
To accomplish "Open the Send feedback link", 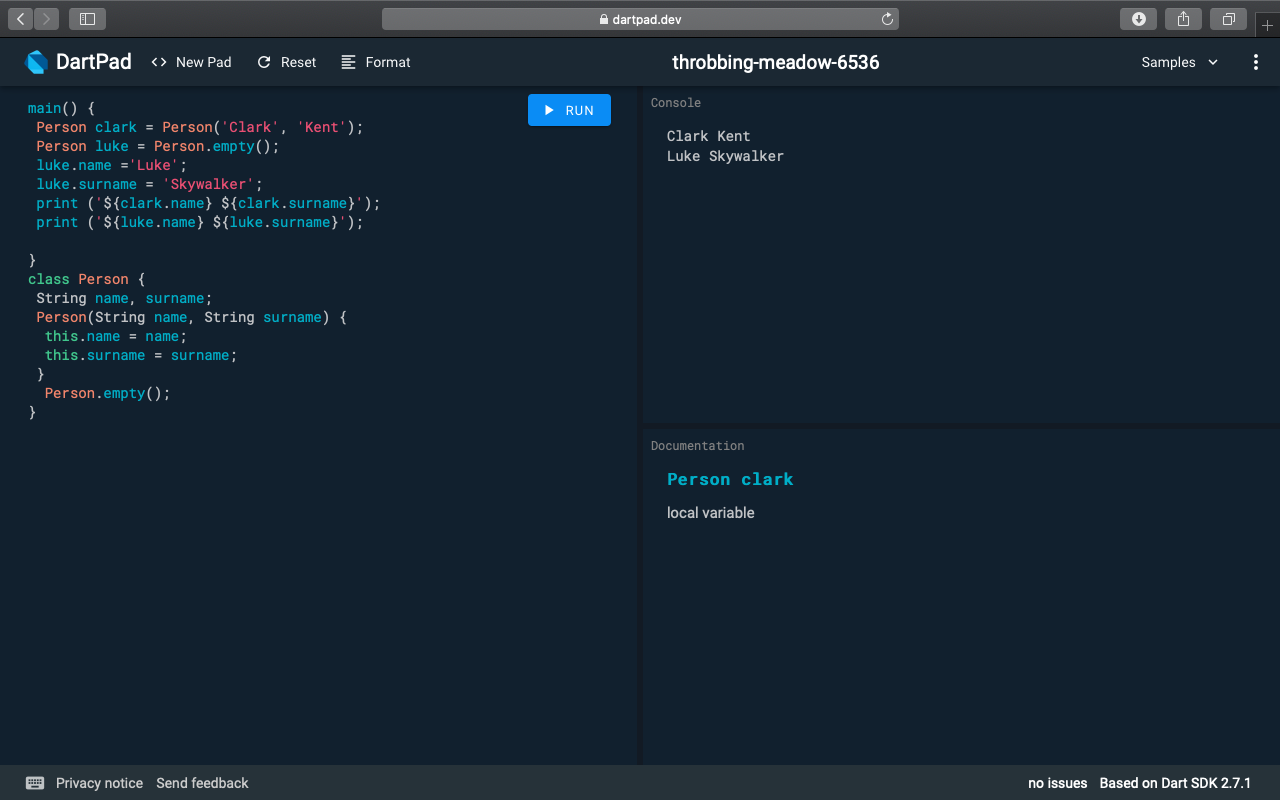I will (x=202, y=783).
